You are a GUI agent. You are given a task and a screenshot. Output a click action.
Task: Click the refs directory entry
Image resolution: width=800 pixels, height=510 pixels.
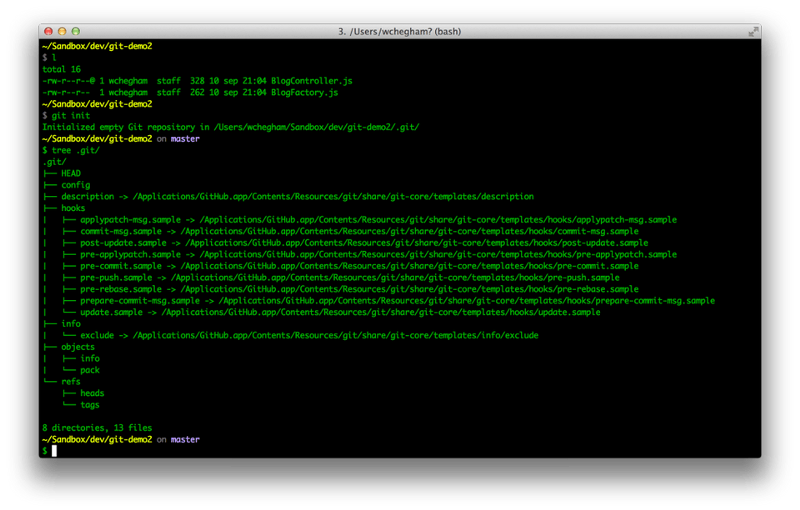pos(70,382)
